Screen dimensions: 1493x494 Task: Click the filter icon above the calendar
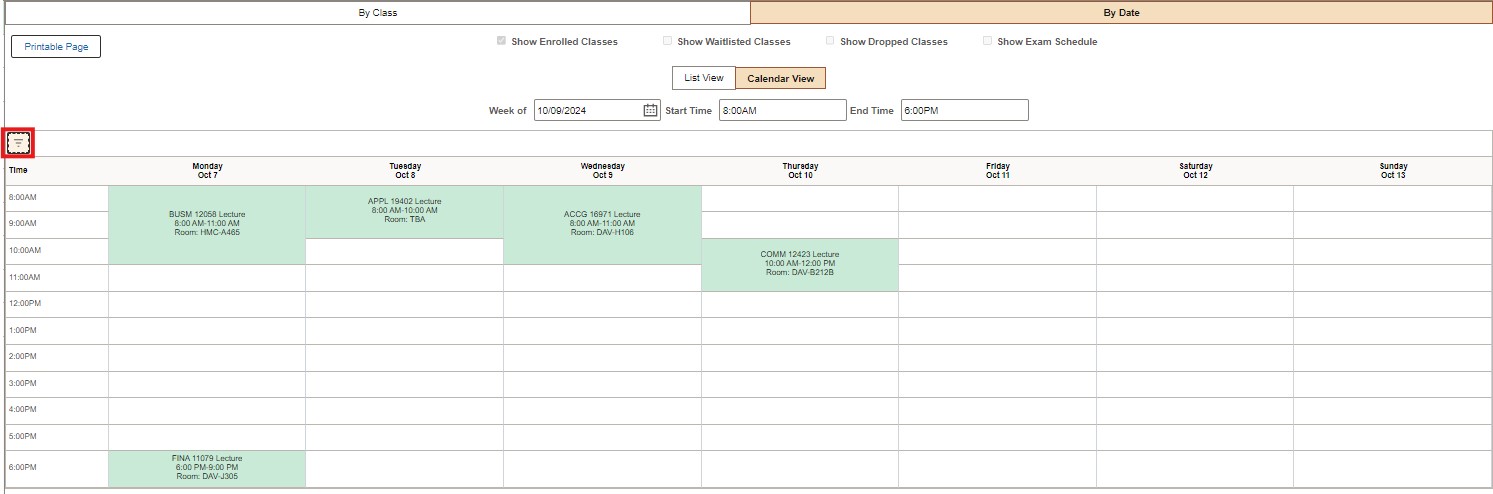pyautogui.click(x=18, y=143)
